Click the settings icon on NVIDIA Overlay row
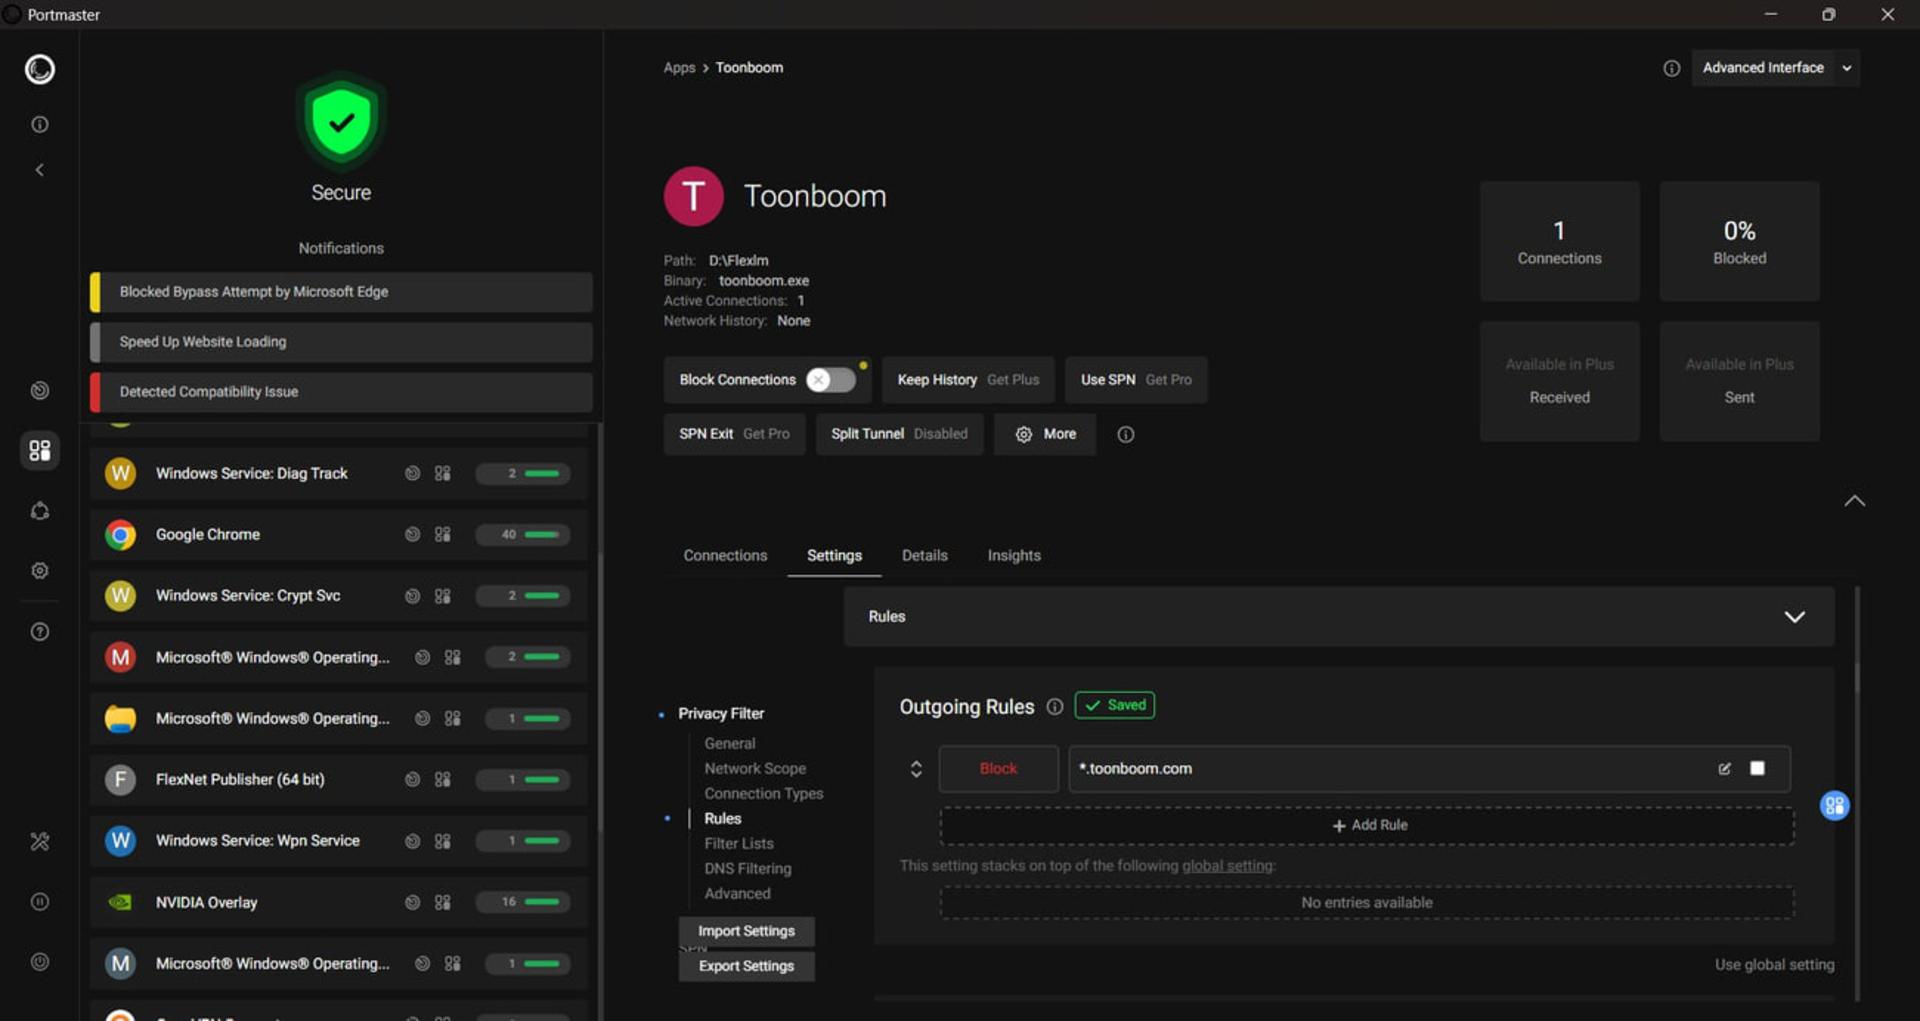The width and height of the screenshot is (1920, 1021). (442, 903)
